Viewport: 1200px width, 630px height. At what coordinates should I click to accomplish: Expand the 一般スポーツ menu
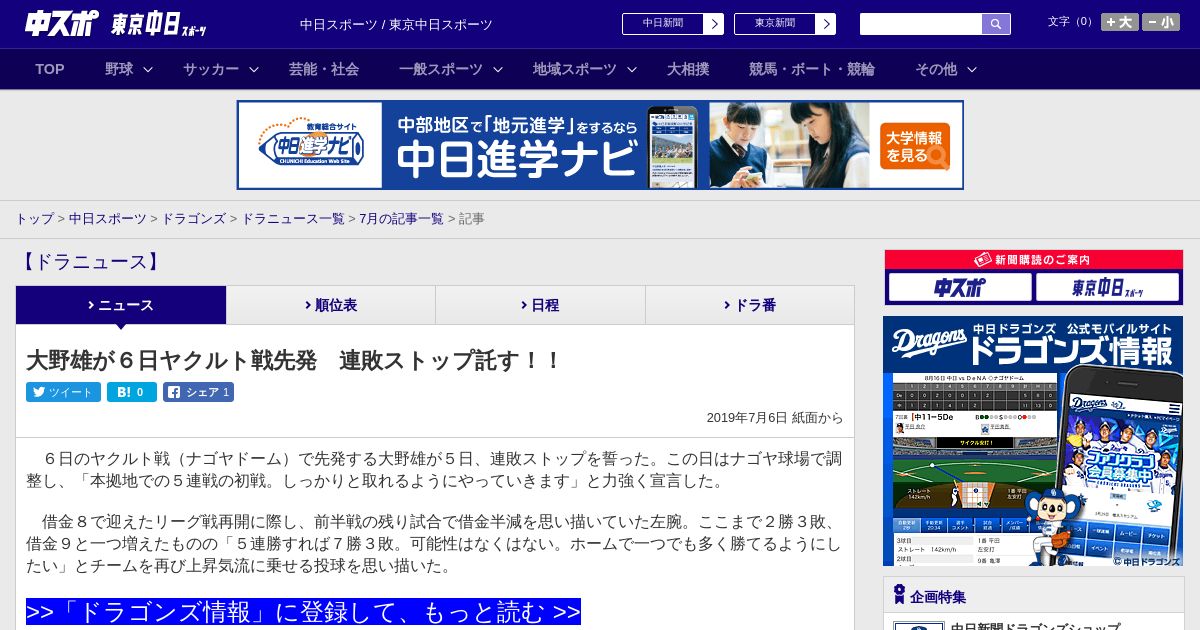click(451, 69)
